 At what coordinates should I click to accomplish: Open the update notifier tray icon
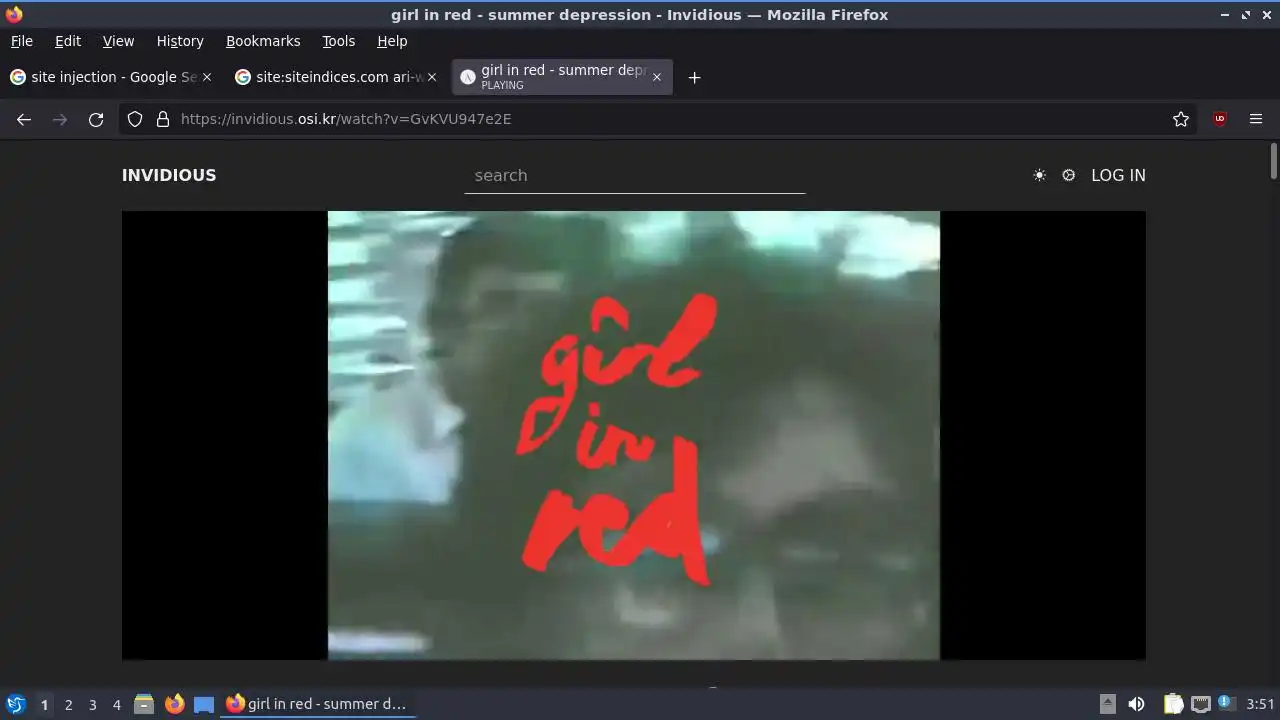pos(1226,704)
